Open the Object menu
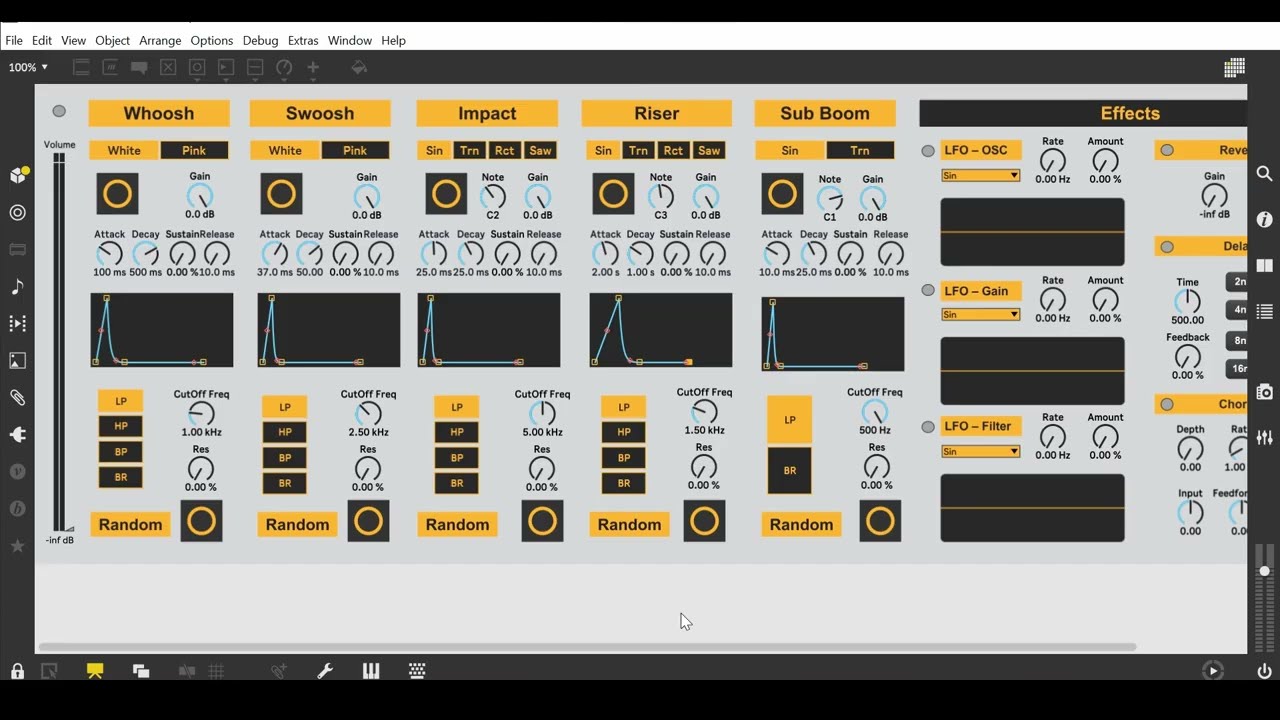Screen dimensions: 1280x720 tap(113, 40)
